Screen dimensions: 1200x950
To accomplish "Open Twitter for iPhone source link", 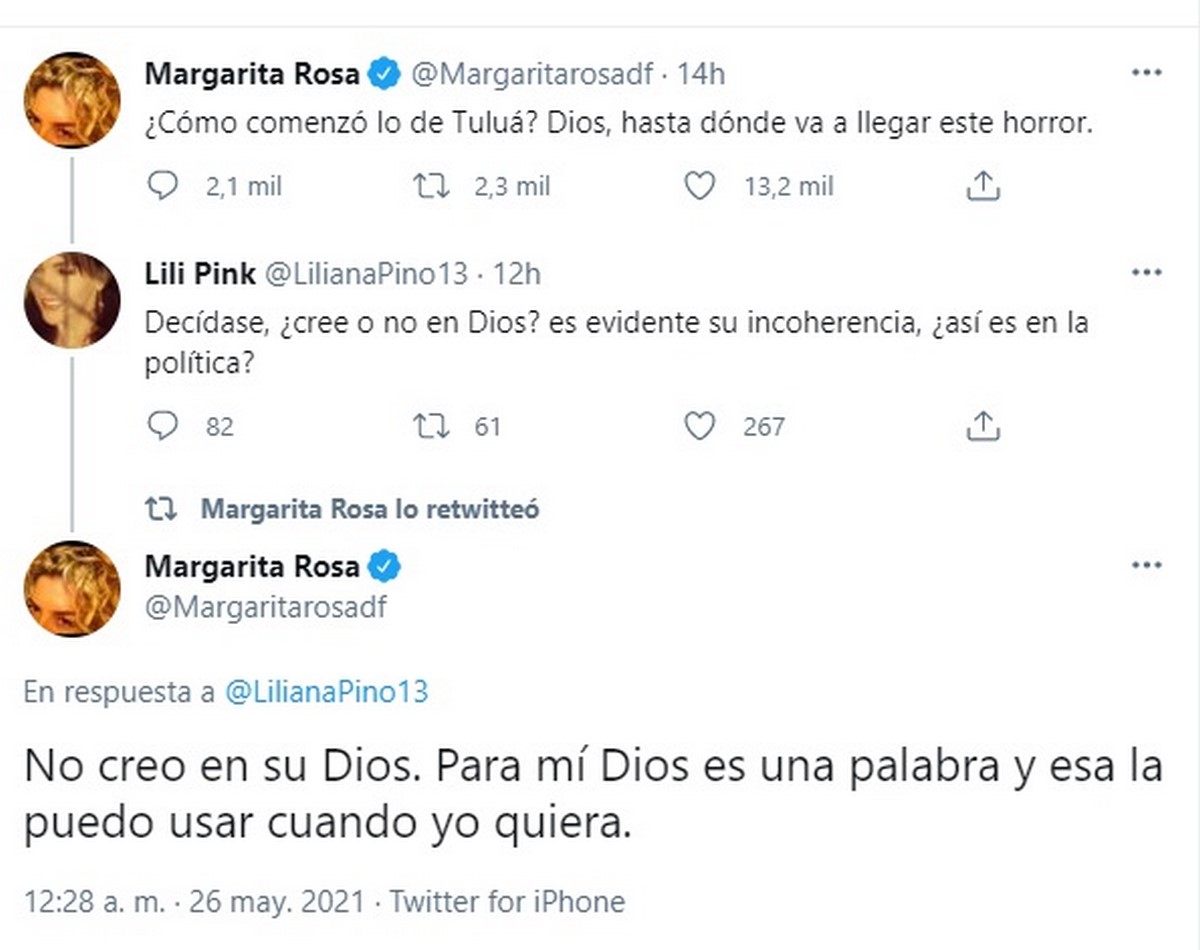I will (507, 901).
